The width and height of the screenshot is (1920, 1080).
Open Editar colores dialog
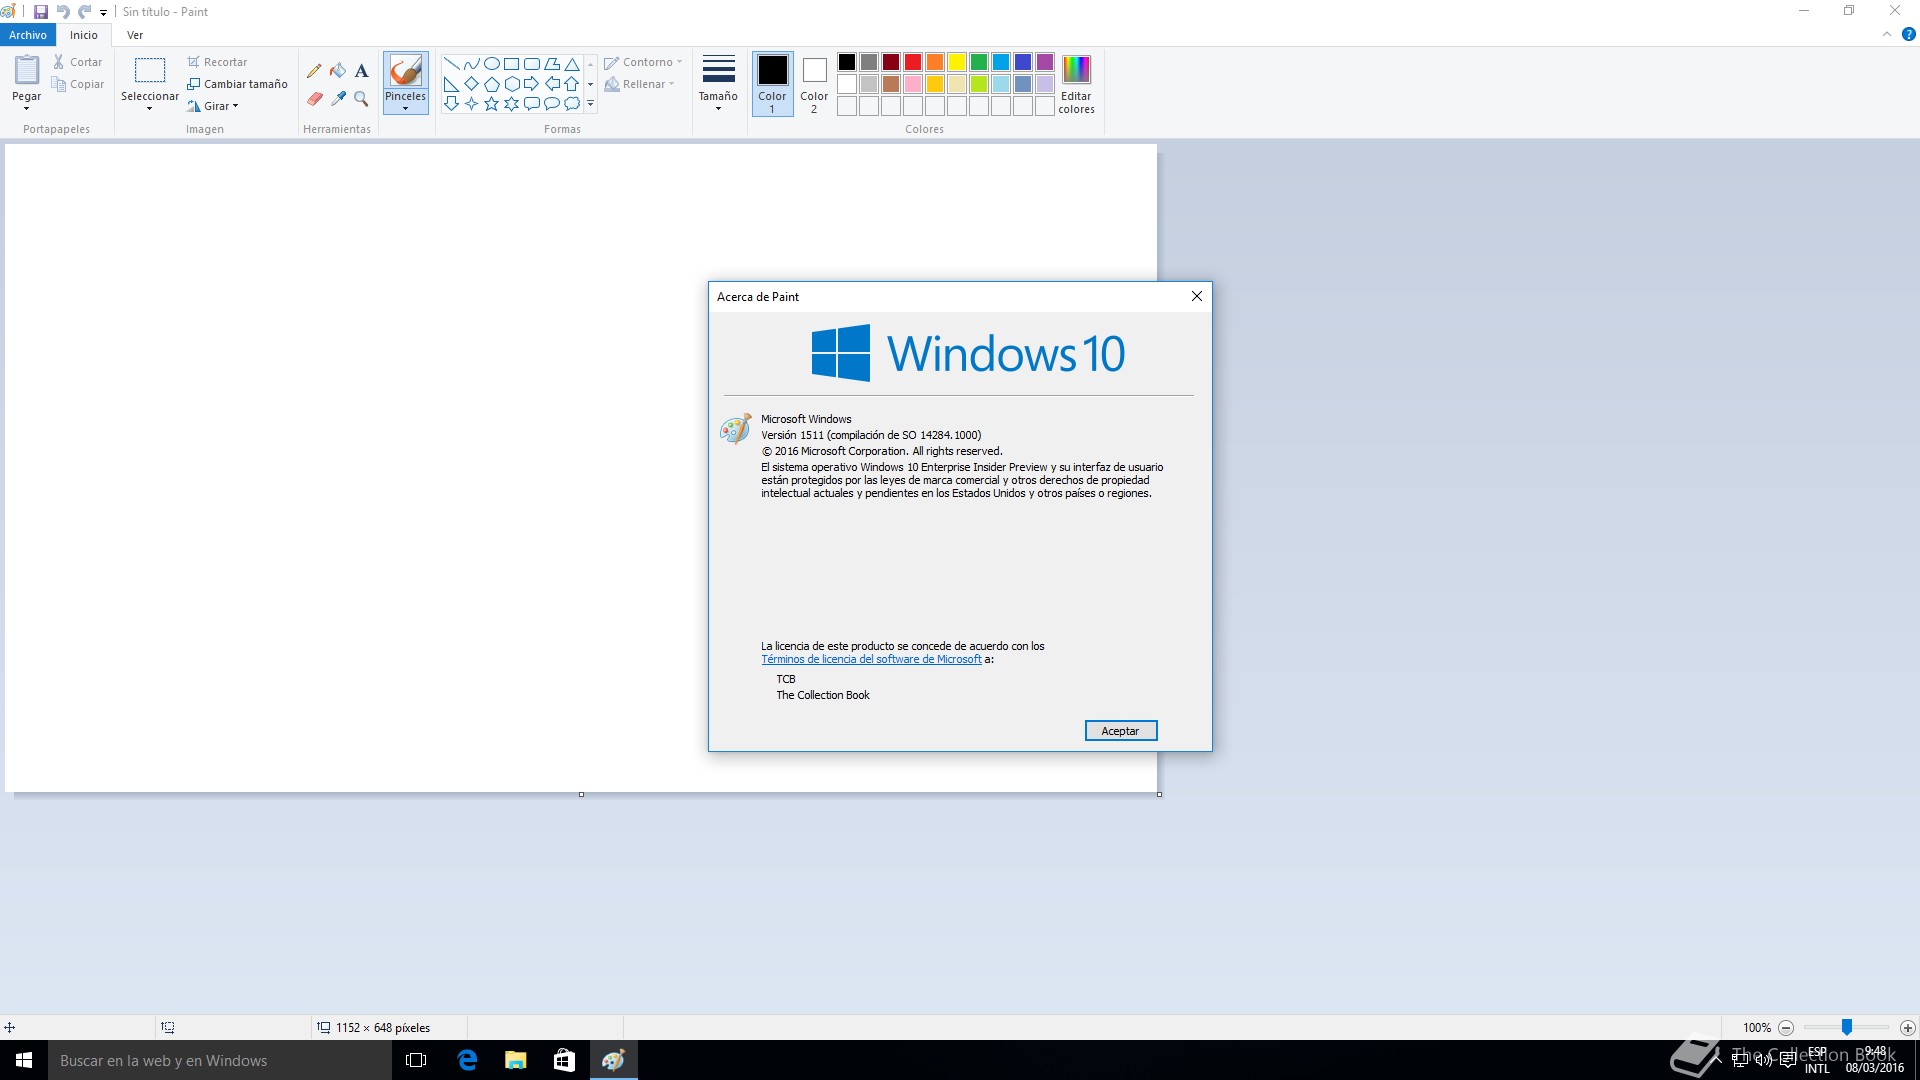click(1076, 85)
